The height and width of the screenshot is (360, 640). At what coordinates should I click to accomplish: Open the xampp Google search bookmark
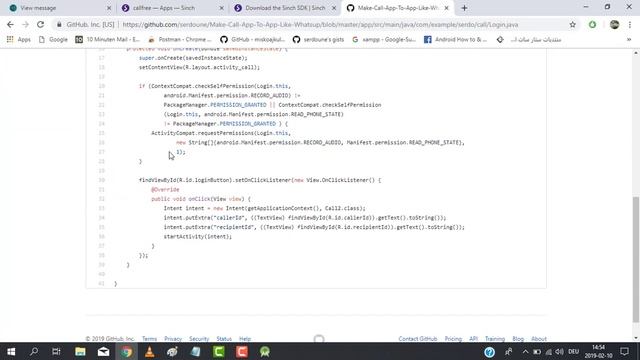click(384, 40)
